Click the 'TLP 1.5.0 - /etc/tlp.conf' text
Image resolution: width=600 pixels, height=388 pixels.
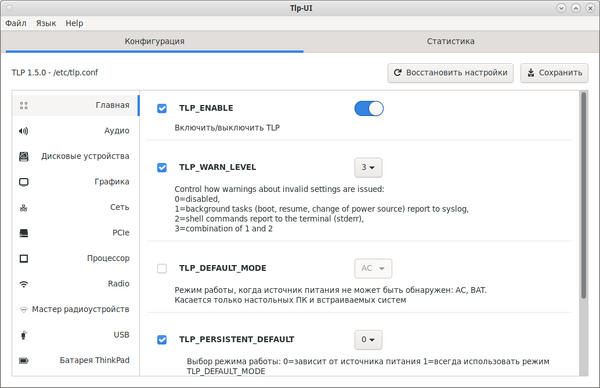55,73
